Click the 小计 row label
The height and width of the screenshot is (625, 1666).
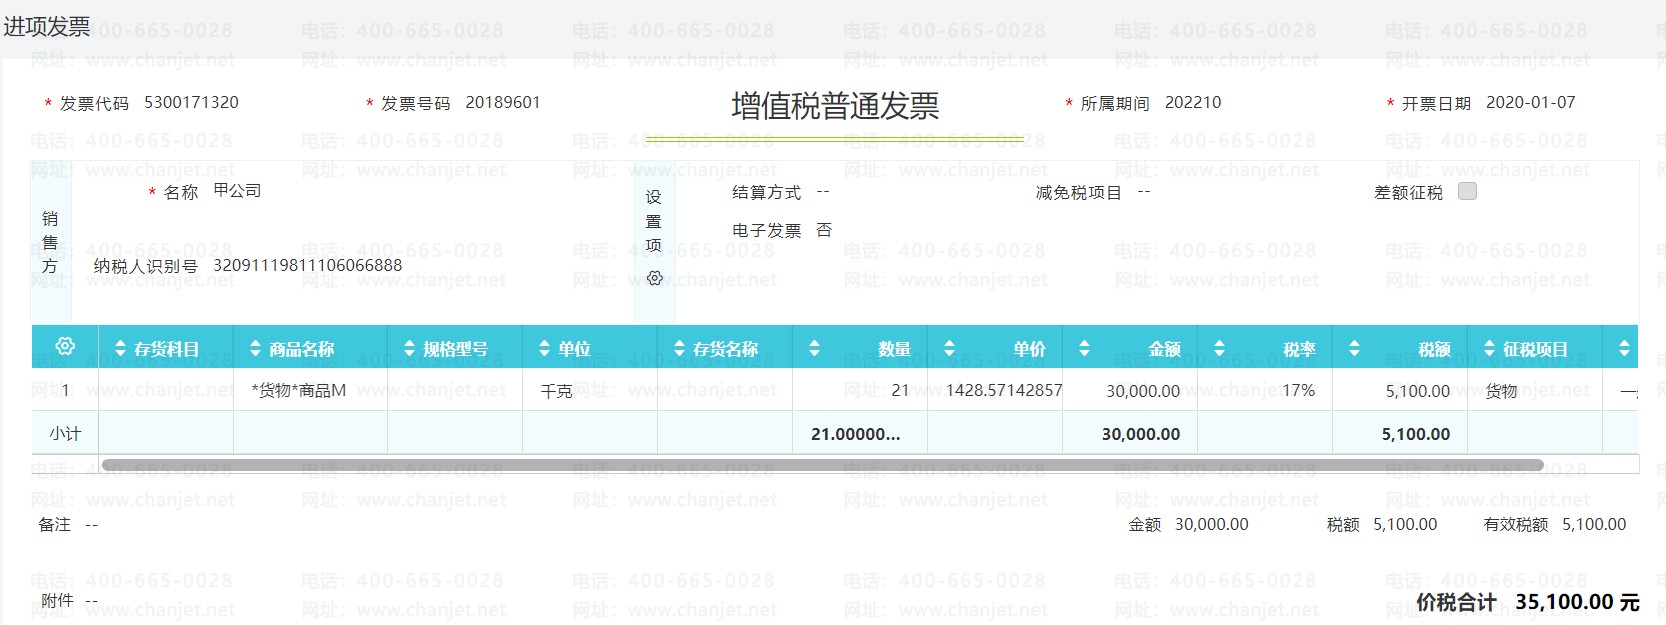[65, 433]
